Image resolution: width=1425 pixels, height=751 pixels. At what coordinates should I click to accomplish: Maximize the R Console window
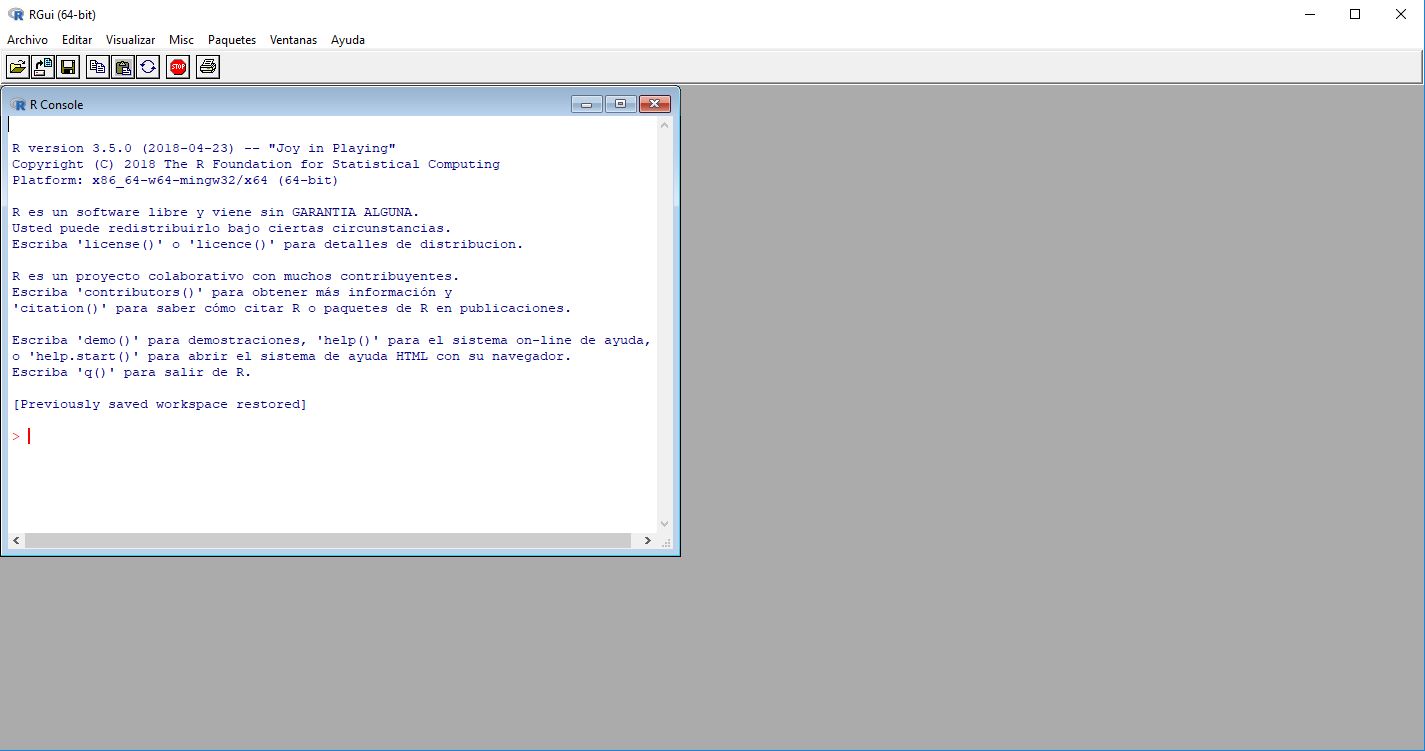pos(620,103)
